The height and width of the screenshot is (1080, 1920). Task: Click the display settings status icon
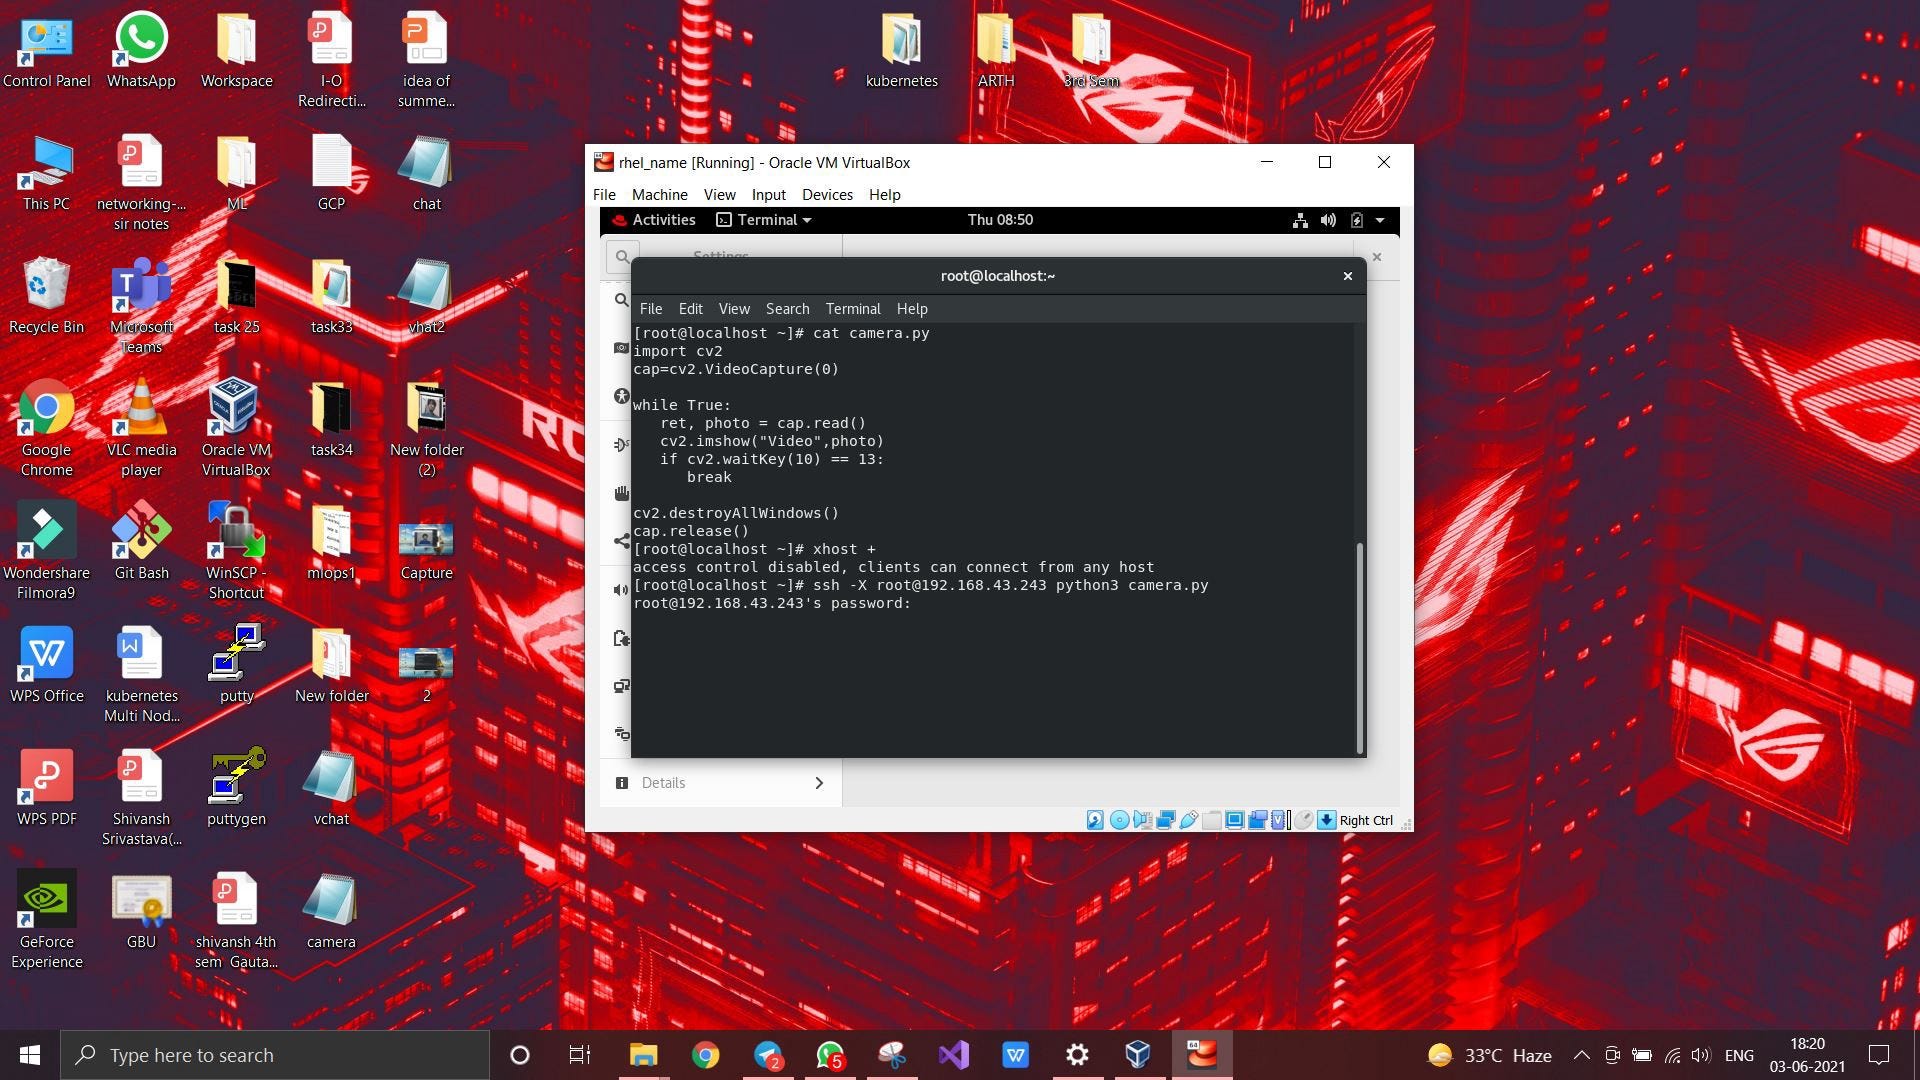pos(1234,820)
